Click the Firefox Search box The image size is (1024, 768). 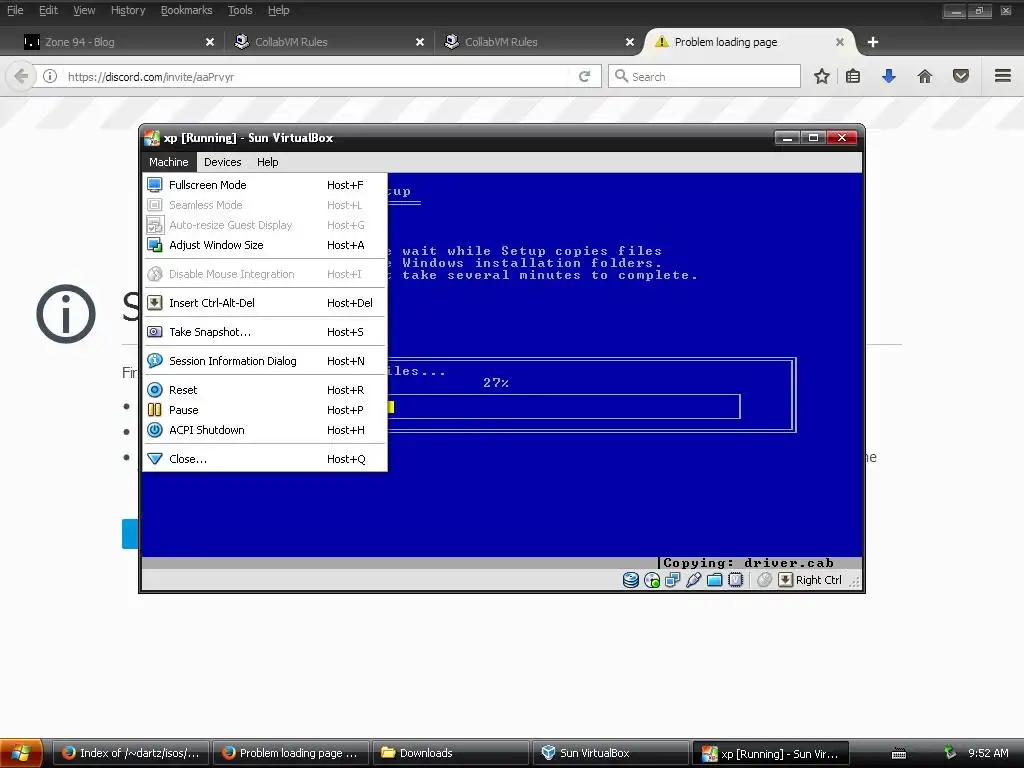click(704, 76)
